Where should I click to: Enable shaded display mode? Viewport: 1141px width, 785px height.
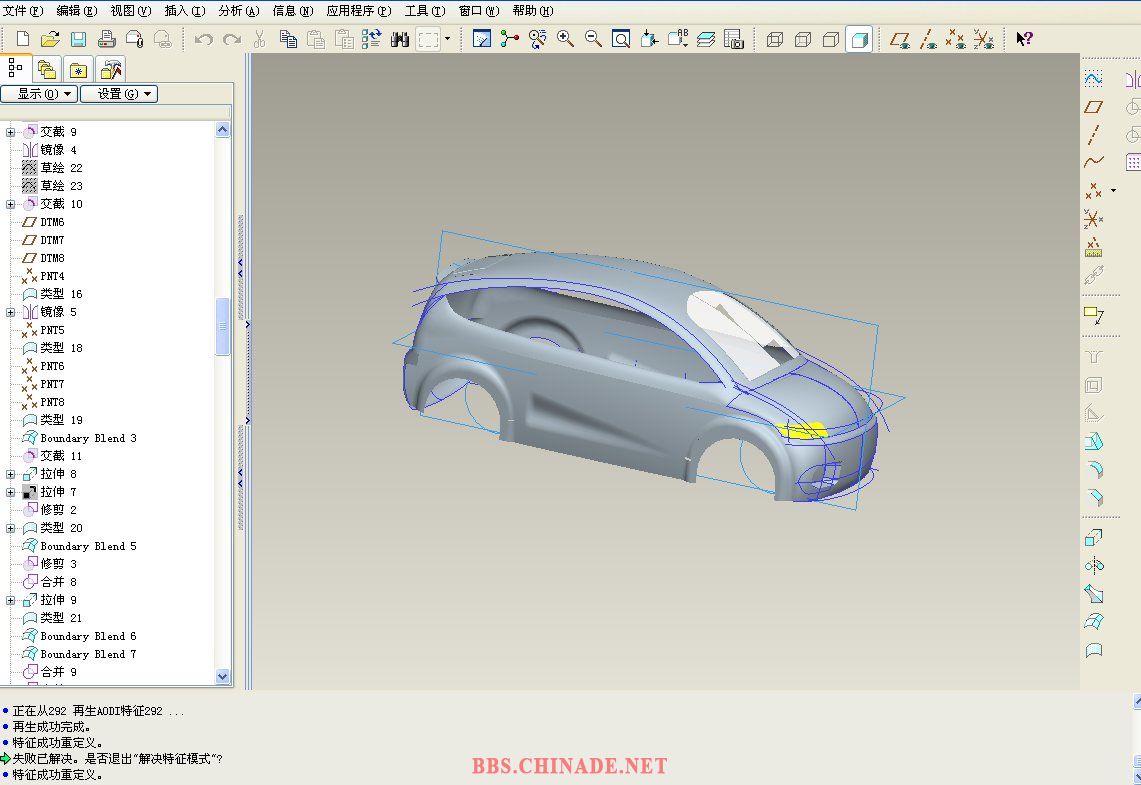(859, 39)
